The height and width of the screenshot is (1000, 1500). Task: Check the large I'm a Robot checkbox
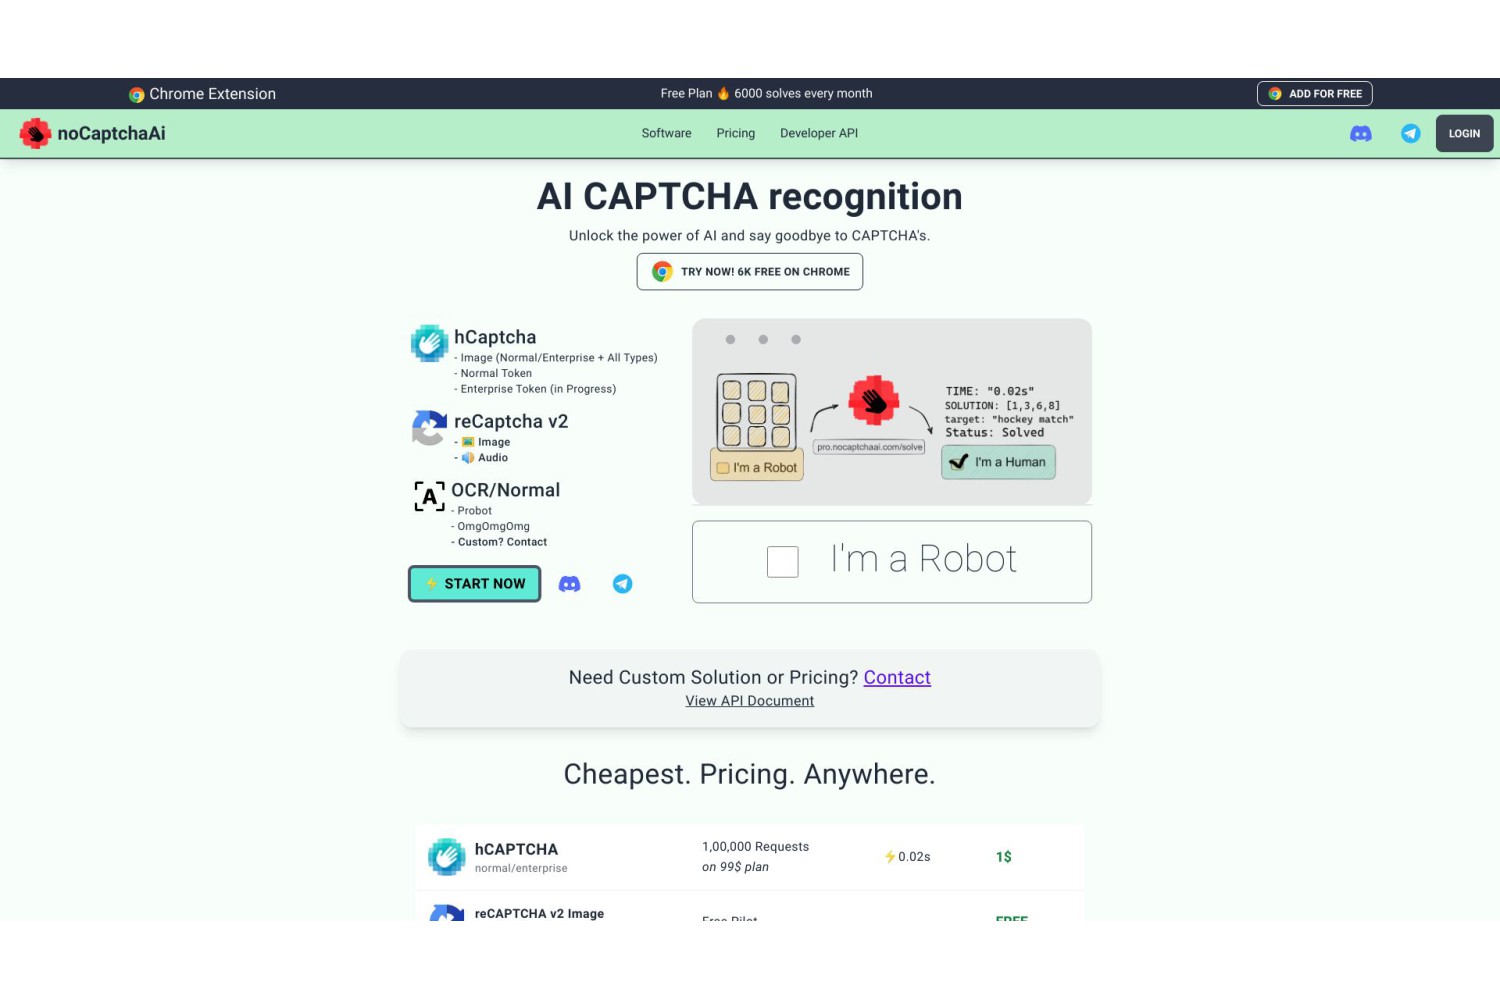point(783,562)
